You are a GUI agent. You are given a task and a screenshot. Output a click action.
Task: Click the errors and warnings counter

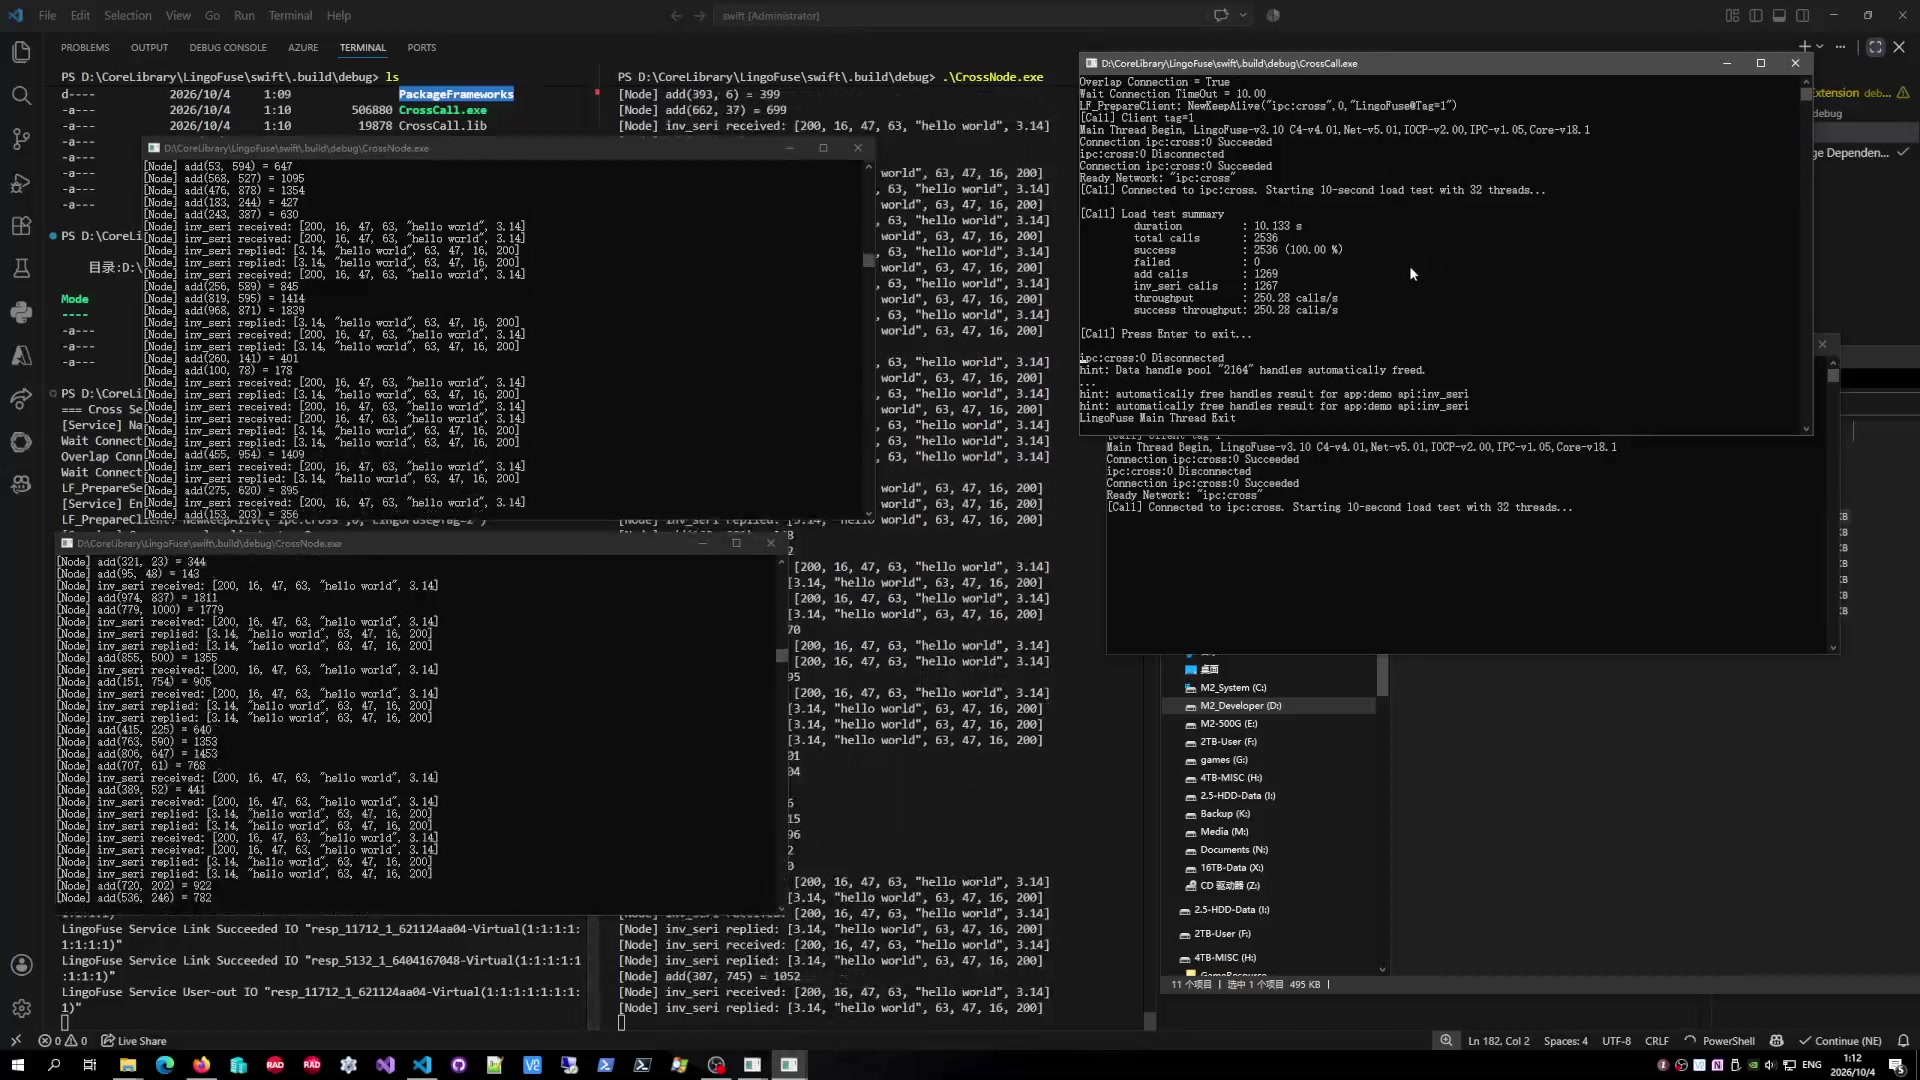coord(62,1041)
